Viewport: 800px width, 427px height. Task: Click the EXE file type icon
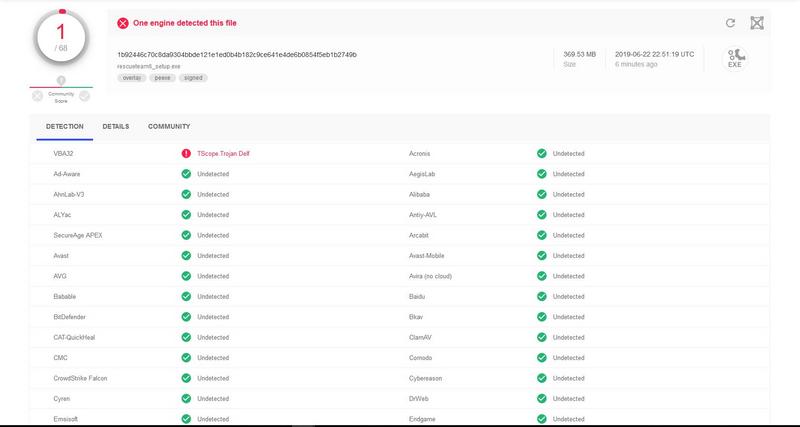[x=735, y=59]
